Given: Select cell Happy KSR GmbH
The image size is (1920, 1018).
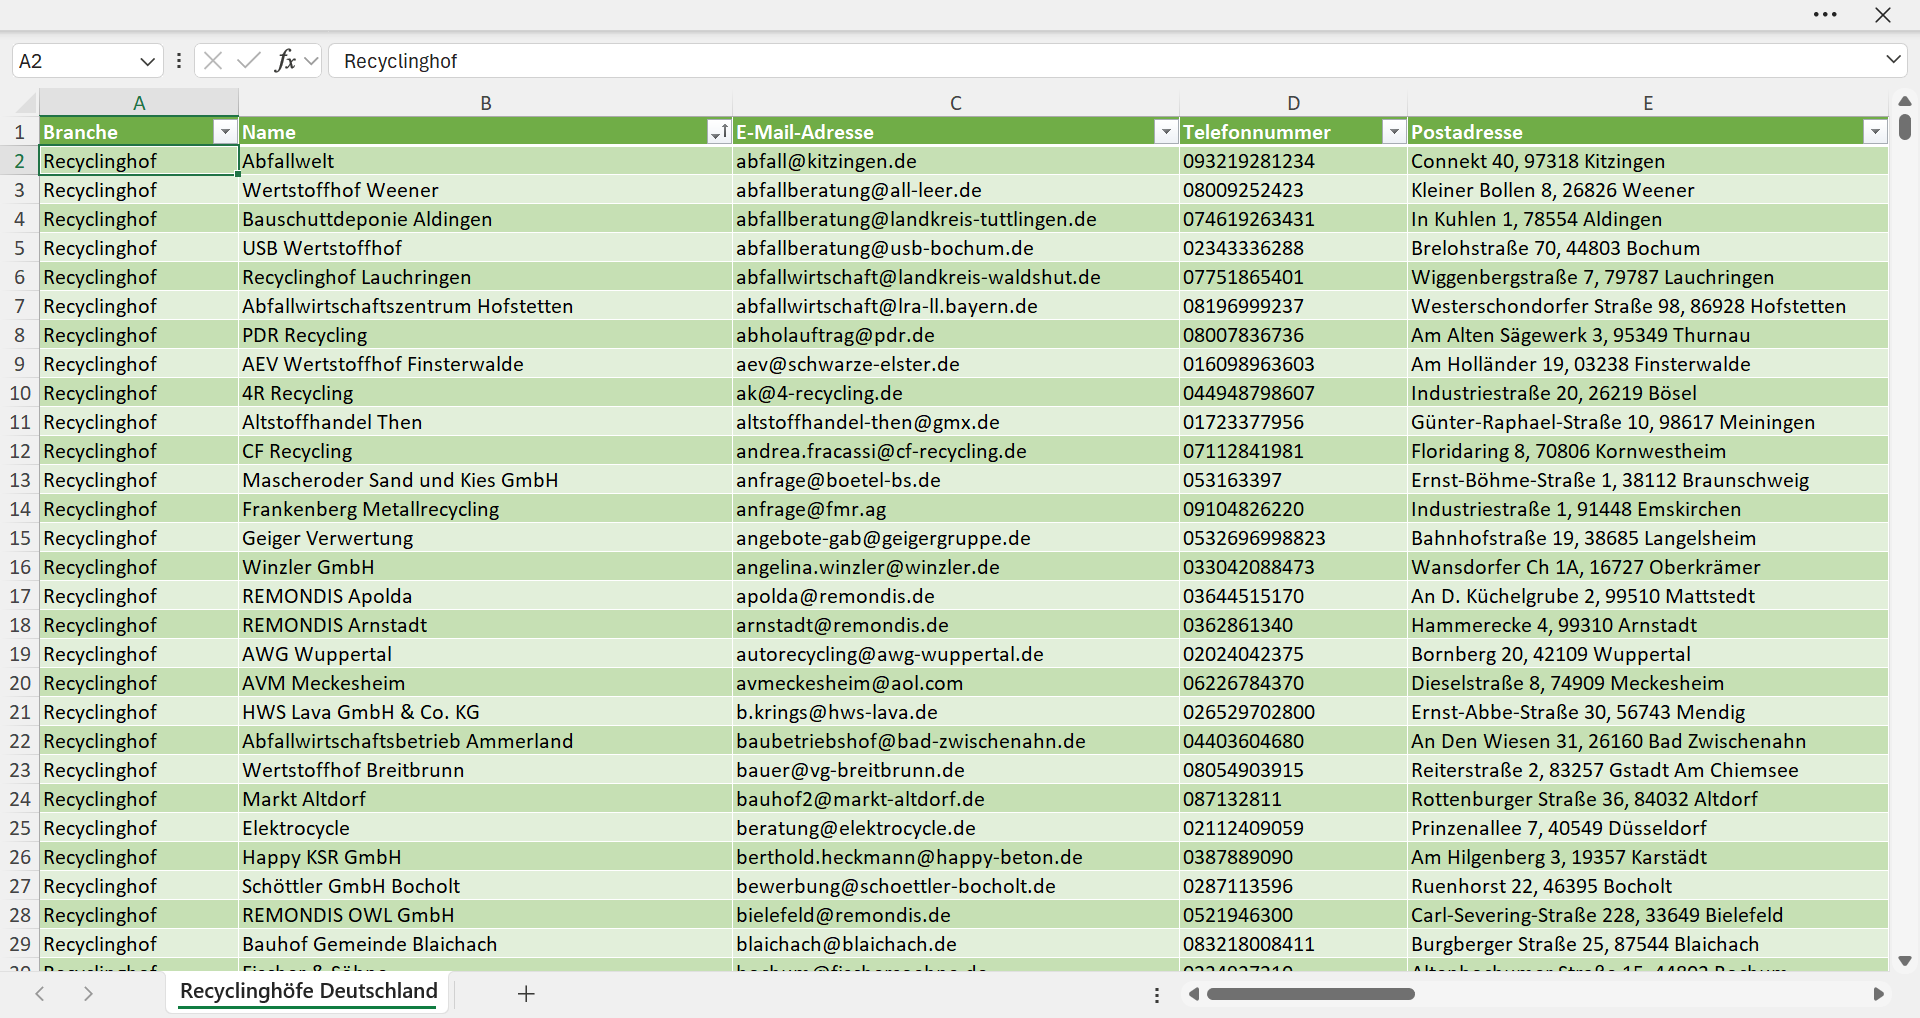Looking at the screenshot, I should pyautogui.click(x=486, y=857).
